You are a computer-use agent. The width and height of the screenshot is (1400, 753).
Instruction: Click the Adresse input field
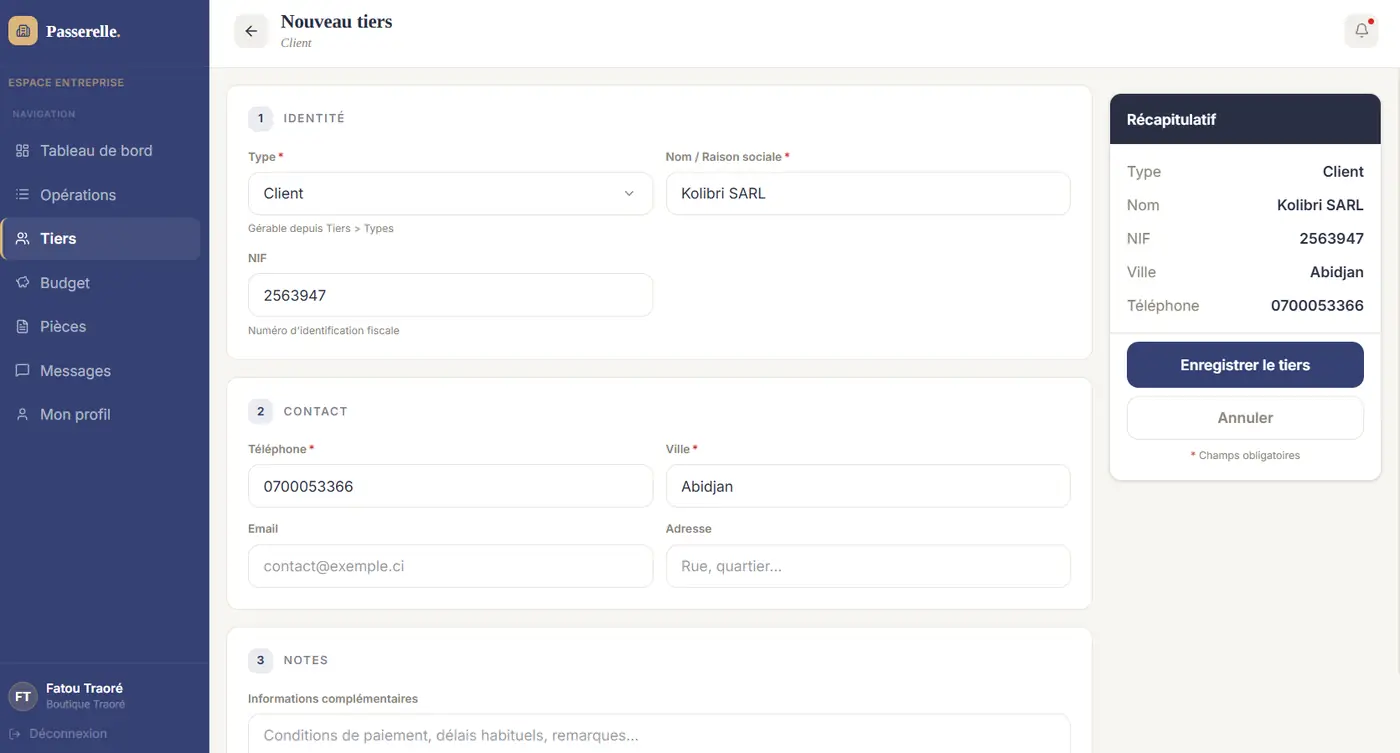pyautogui.click(x=868, y=566)
